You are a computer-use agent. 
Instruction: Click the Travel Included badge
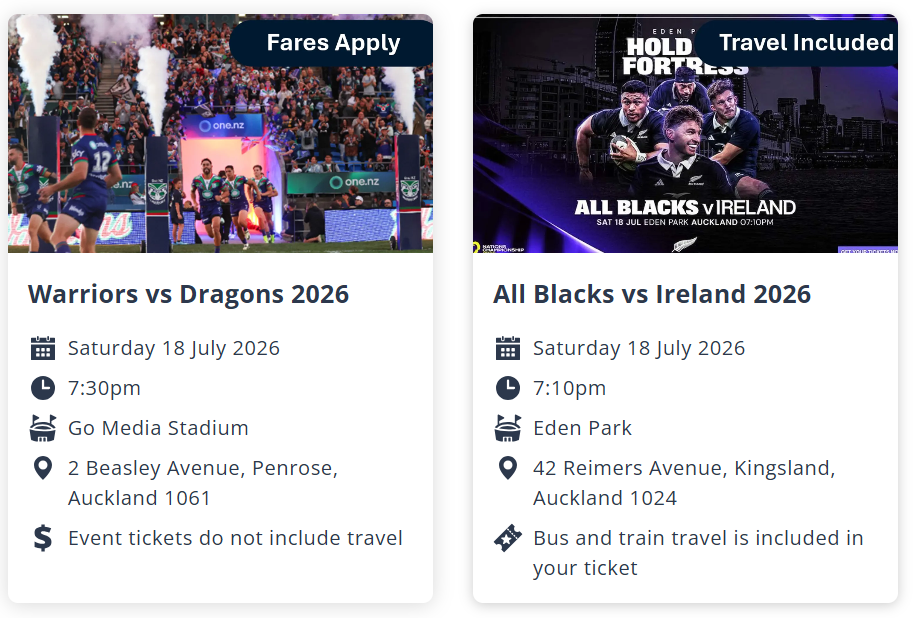pyautogui.click(x=797, y=43)
